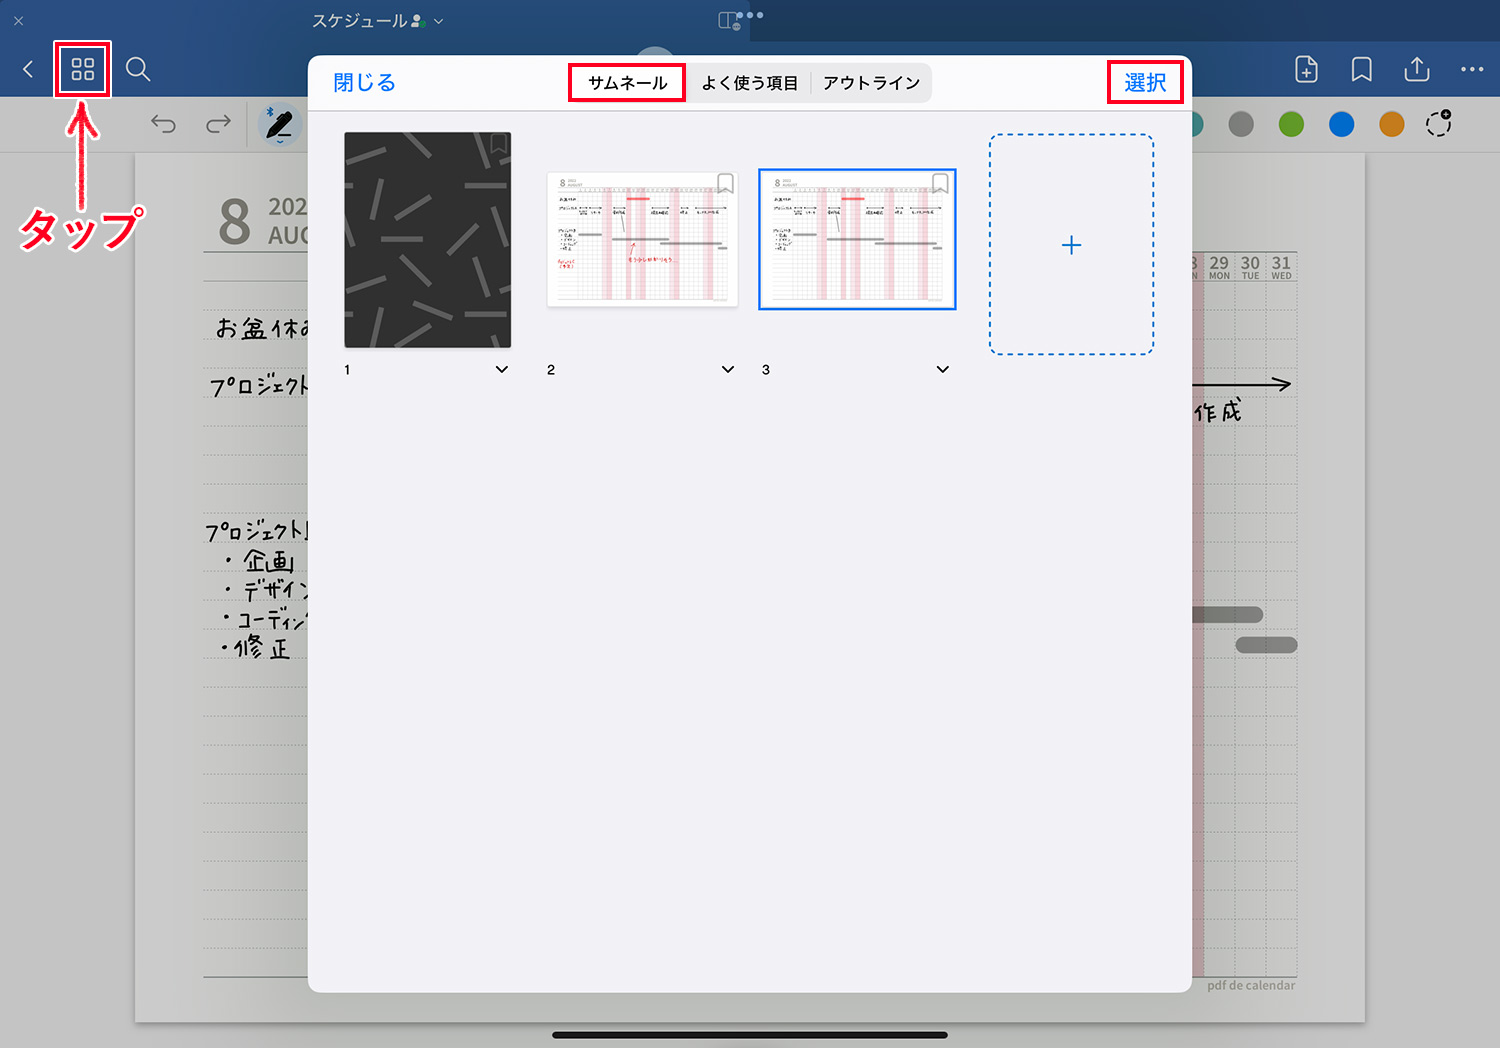Image resolution: width=1500 pixels, height=1048 pixels.
Task: Go back with the left chevron
Action: (28, 69)
